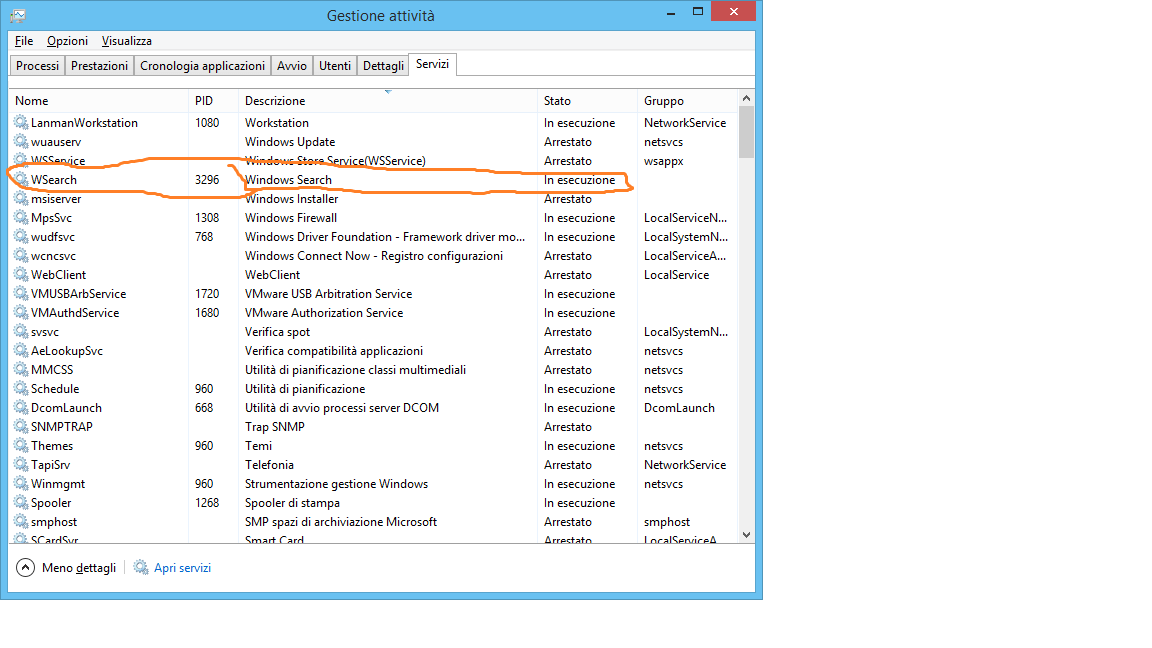Image resolution: width=1152 pixels, height=648 pixels.
Task: Click the vertical scrollbar thumb
Action: point(746,132)
